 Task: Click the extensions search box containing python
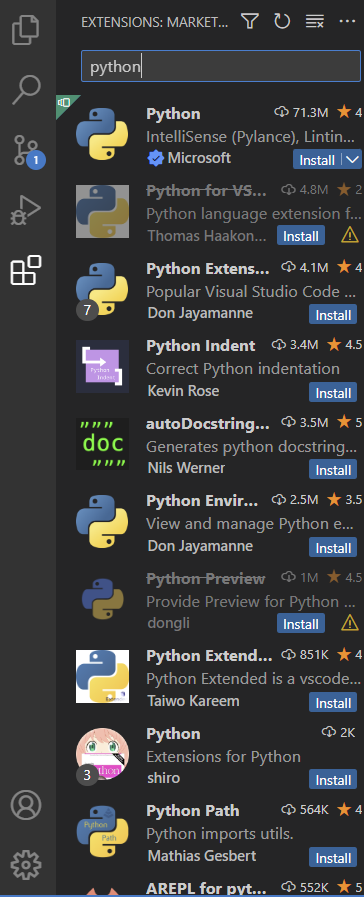(221, 66)
